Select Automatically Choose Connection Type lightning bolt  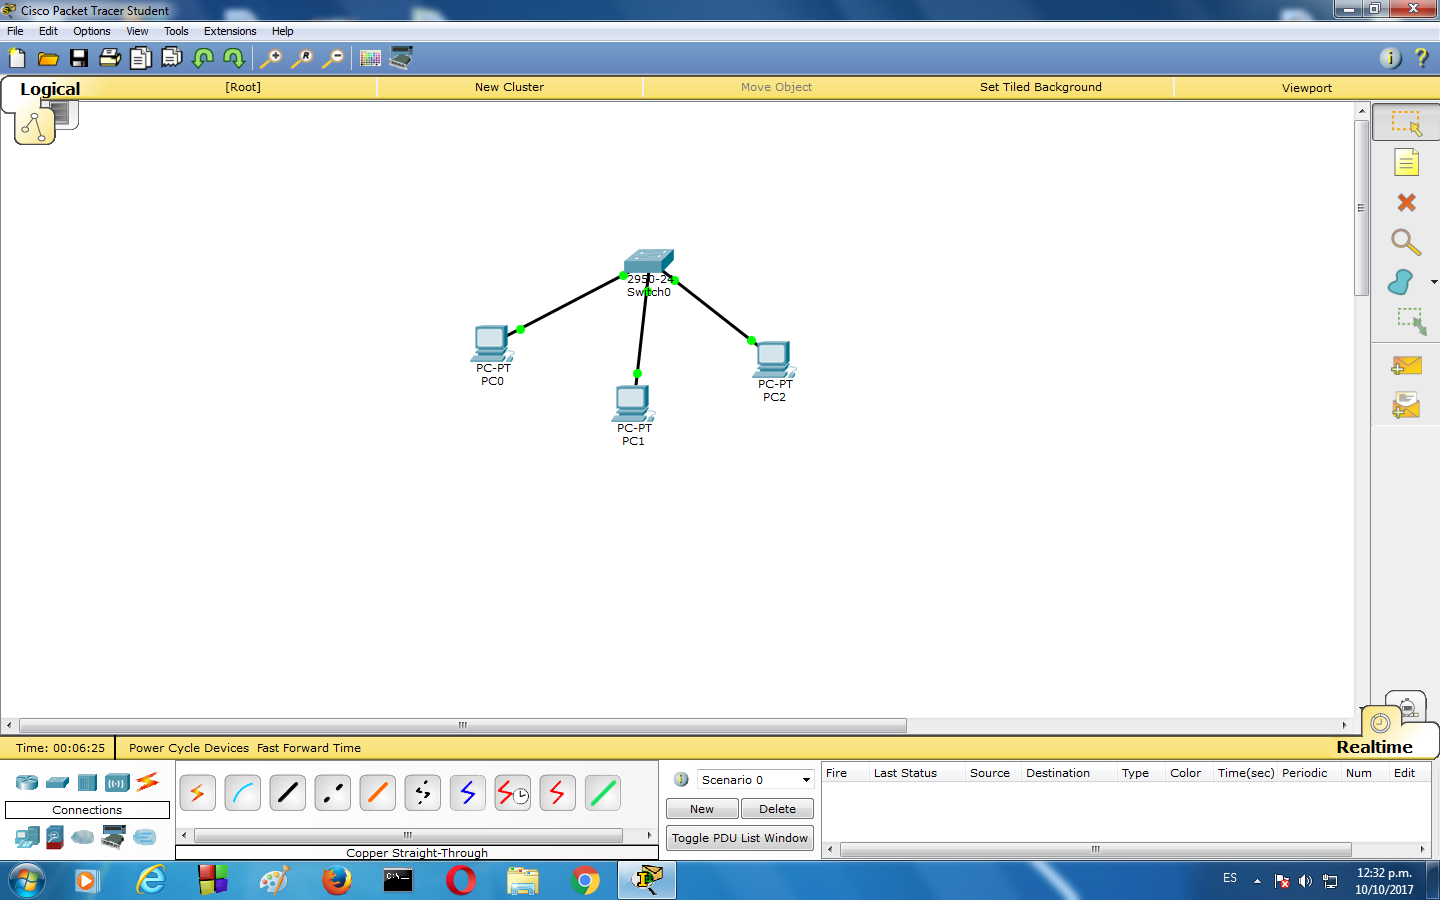[x=197, y=792]
